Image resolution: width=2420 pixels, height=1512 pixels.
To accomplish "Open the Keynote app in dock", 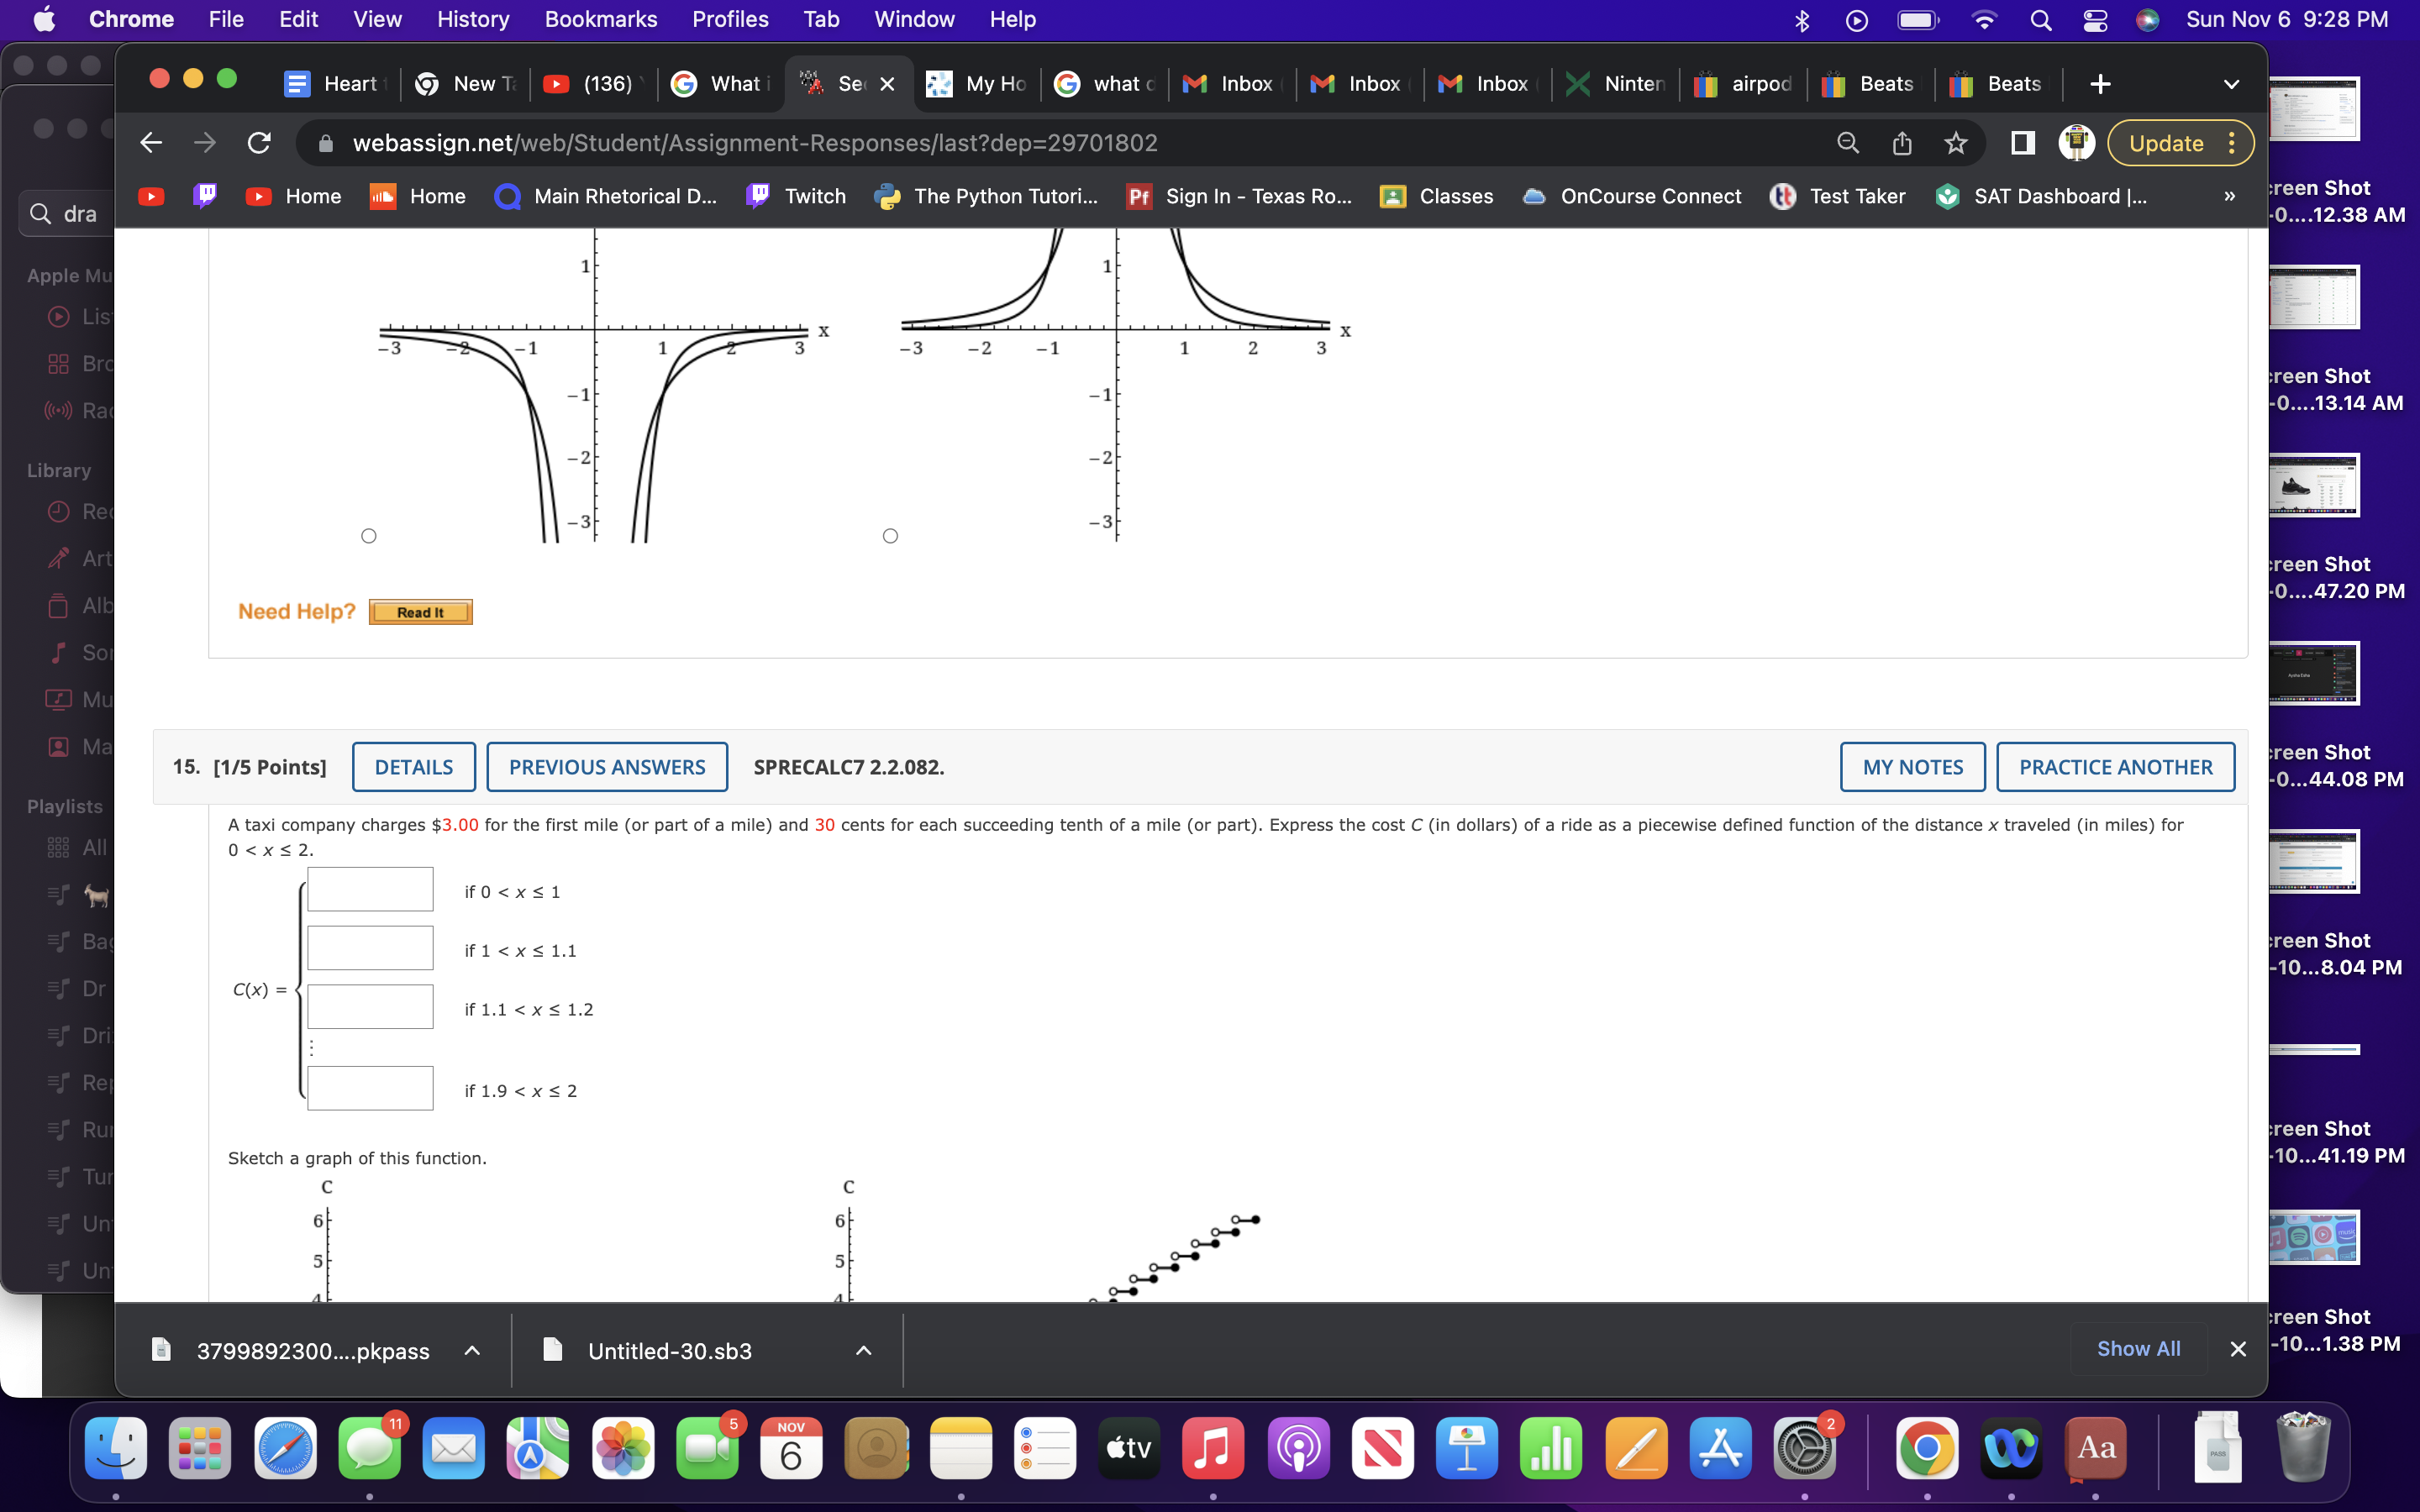I will tap(1466, 1447).
